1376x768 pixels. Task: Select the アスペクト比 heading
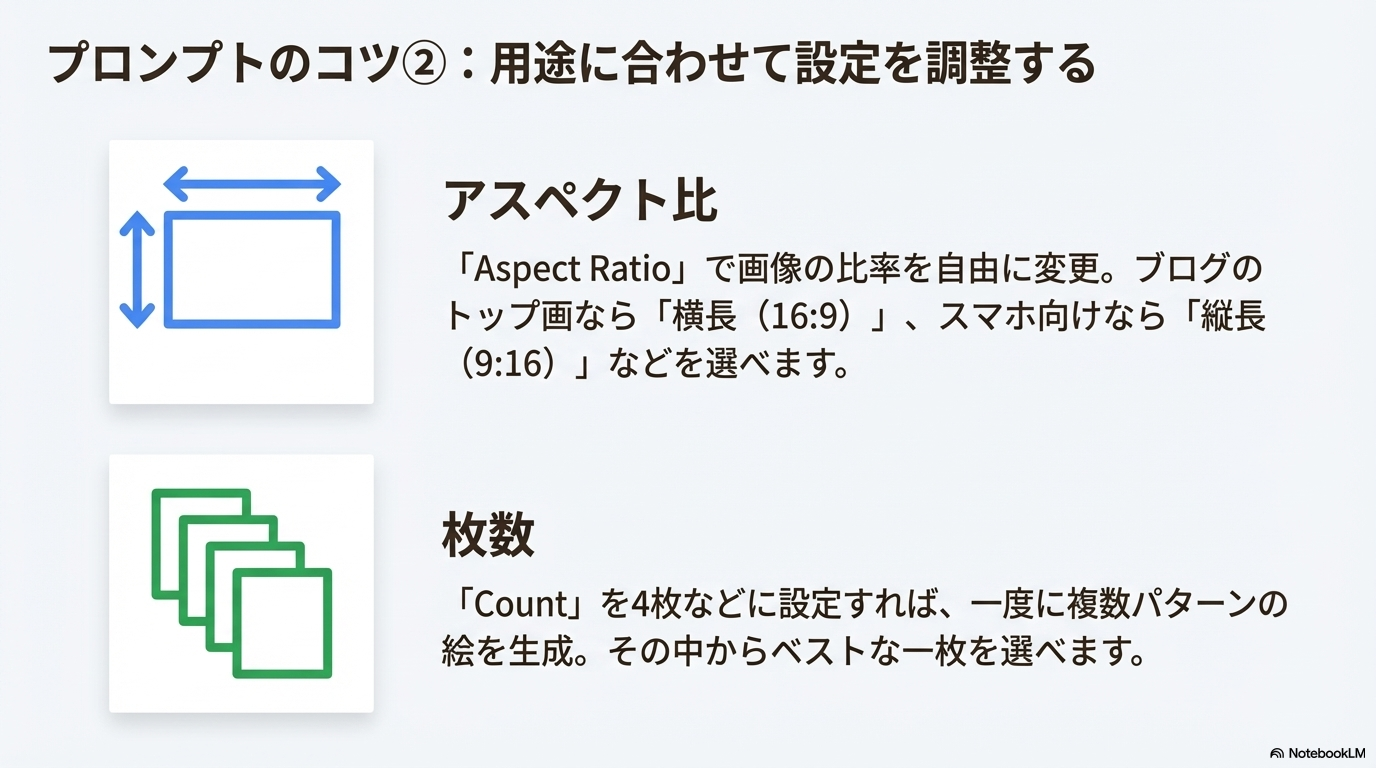tap(581, 202)
